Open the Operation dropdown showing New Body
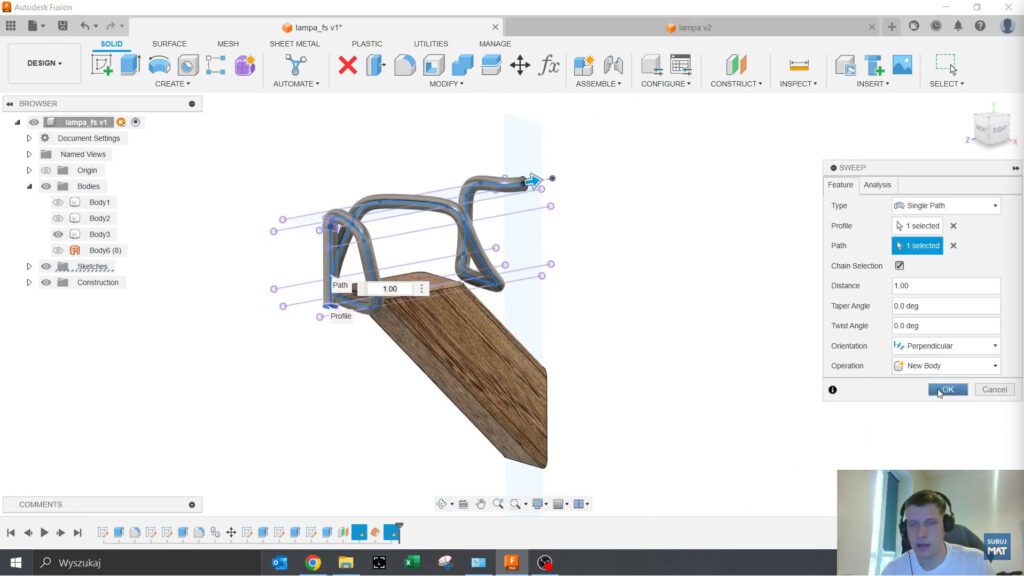Viewport: 1024px width, 576px height. pos(945,366)
